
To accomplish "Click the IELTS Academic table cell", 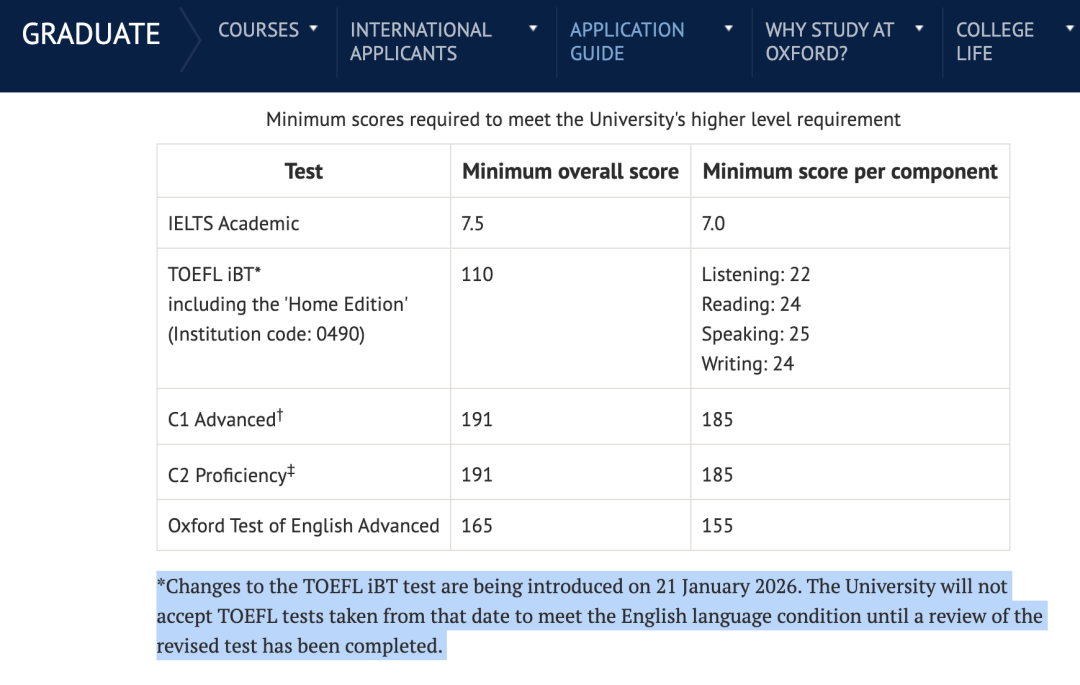I will pos(234,223).
